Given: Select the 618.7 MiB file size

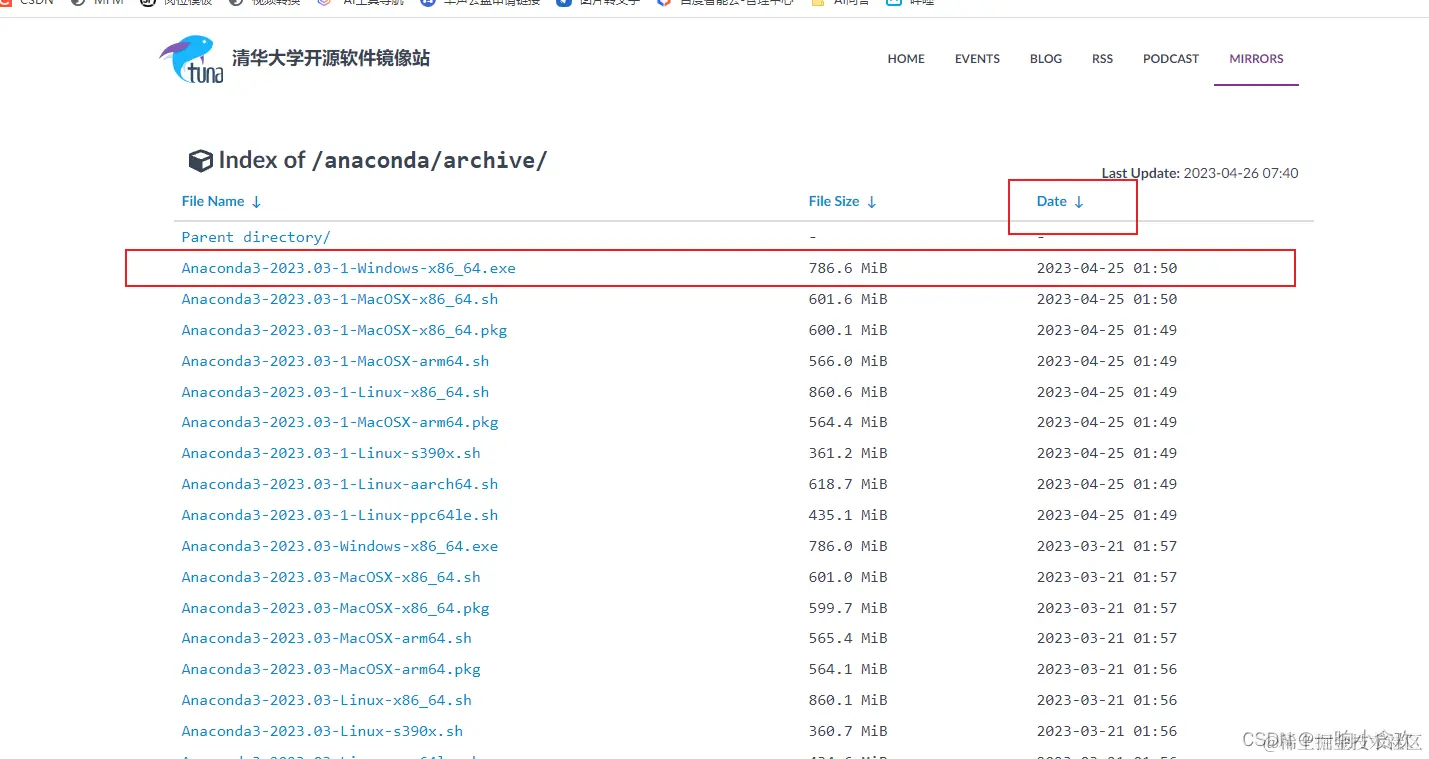Looking at the screenshot, I should click(848, 484).
